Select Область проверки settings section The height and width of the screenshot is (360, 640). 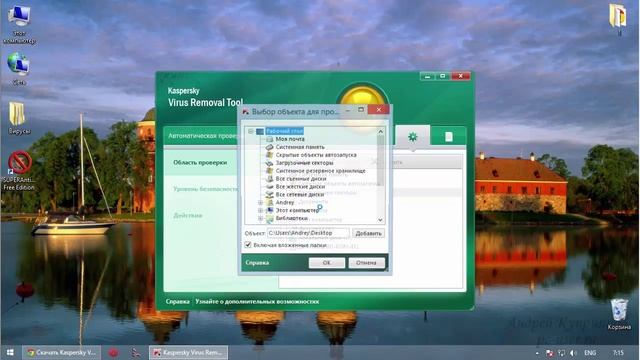click(x=200, y=162)
